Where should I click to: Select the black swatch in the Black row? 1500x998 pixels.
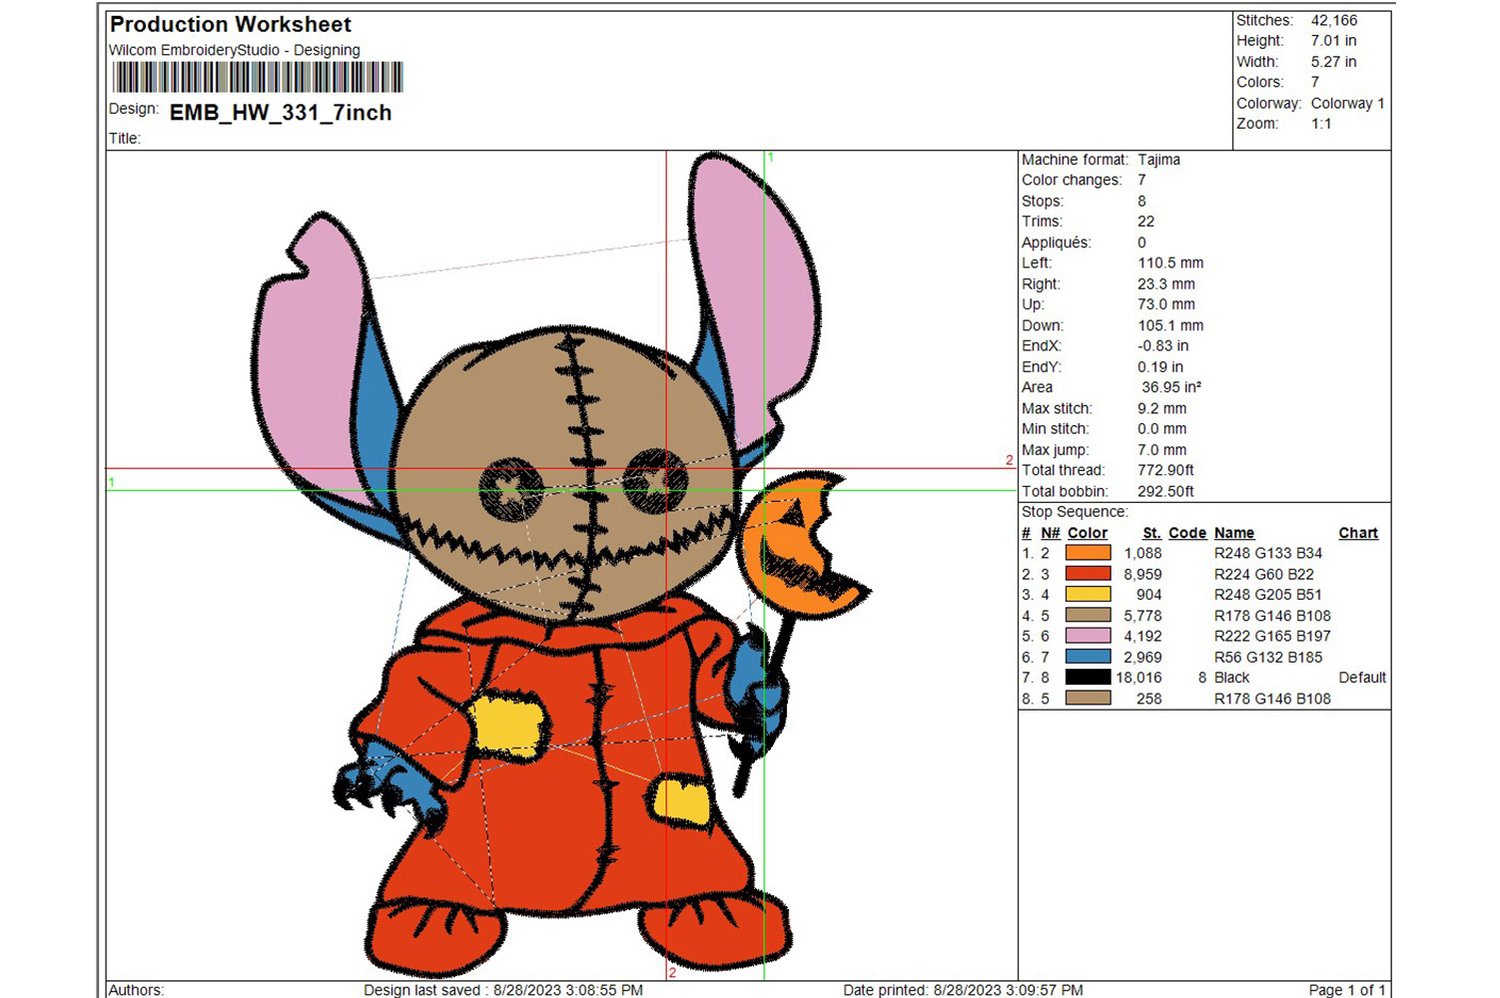click(x=1088, y=677)
